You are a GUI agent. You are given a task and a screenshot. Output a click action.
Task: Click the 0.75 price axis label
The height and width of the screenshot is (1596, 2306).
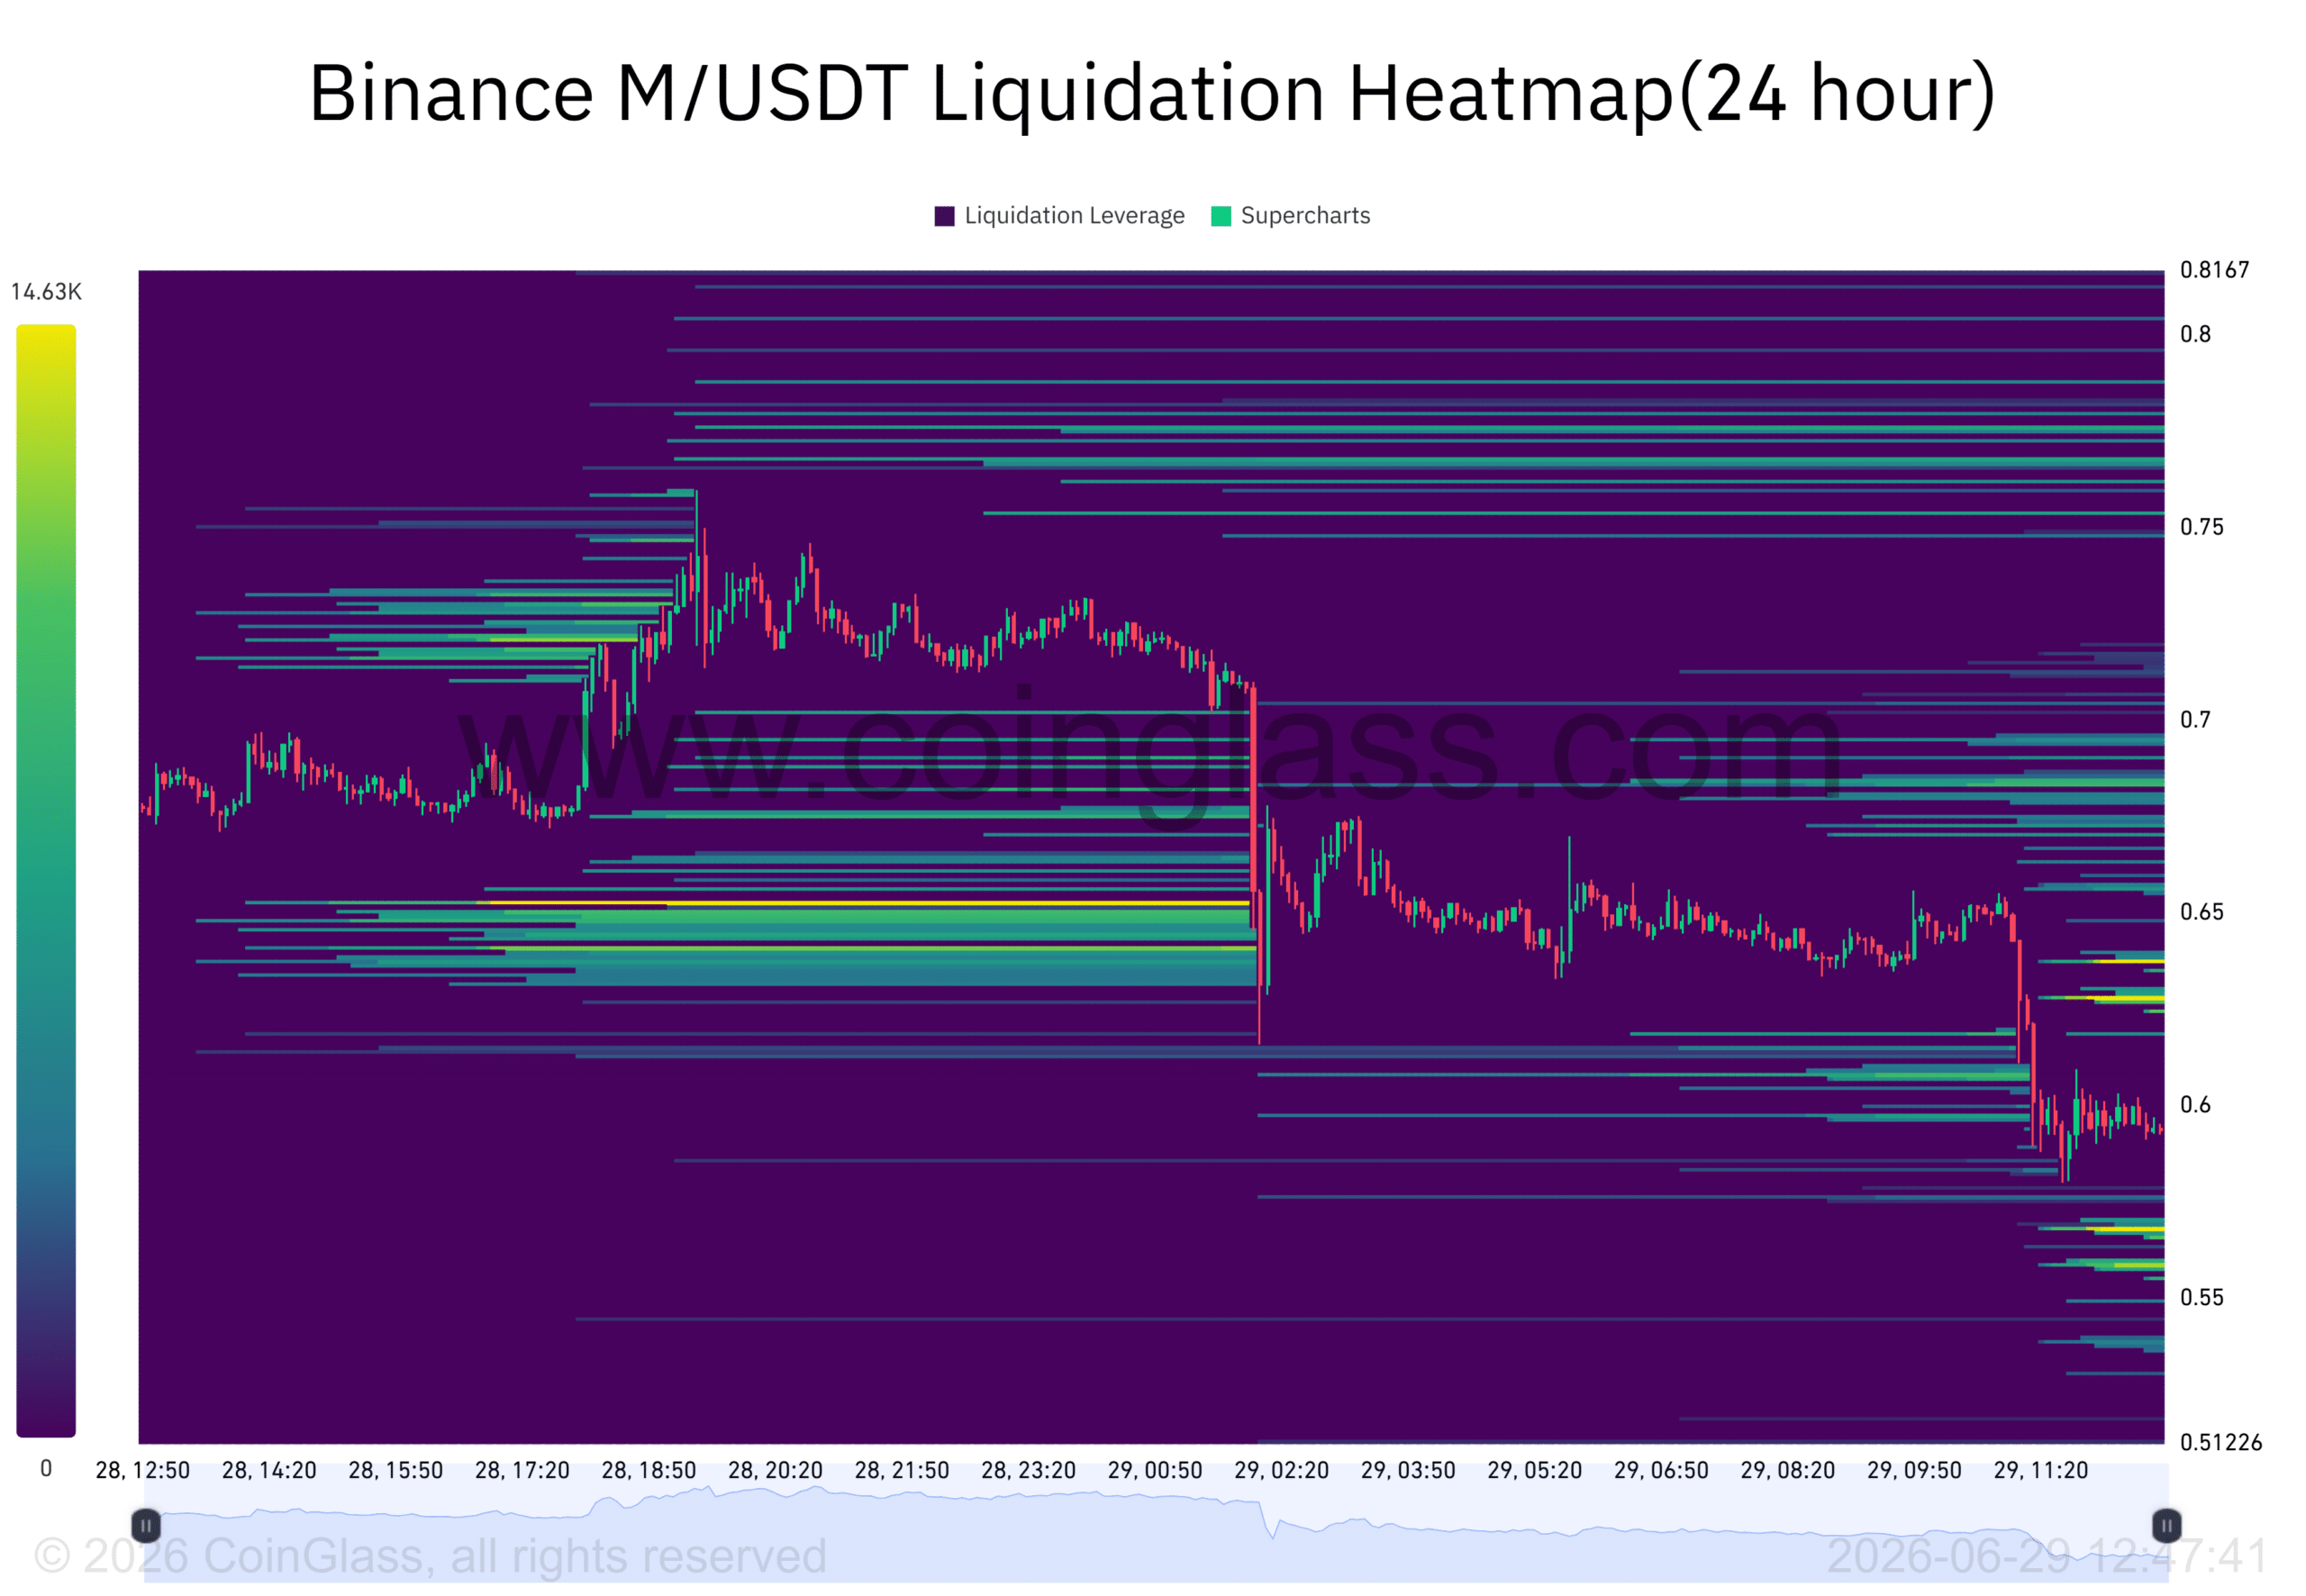coord(2201,527)
